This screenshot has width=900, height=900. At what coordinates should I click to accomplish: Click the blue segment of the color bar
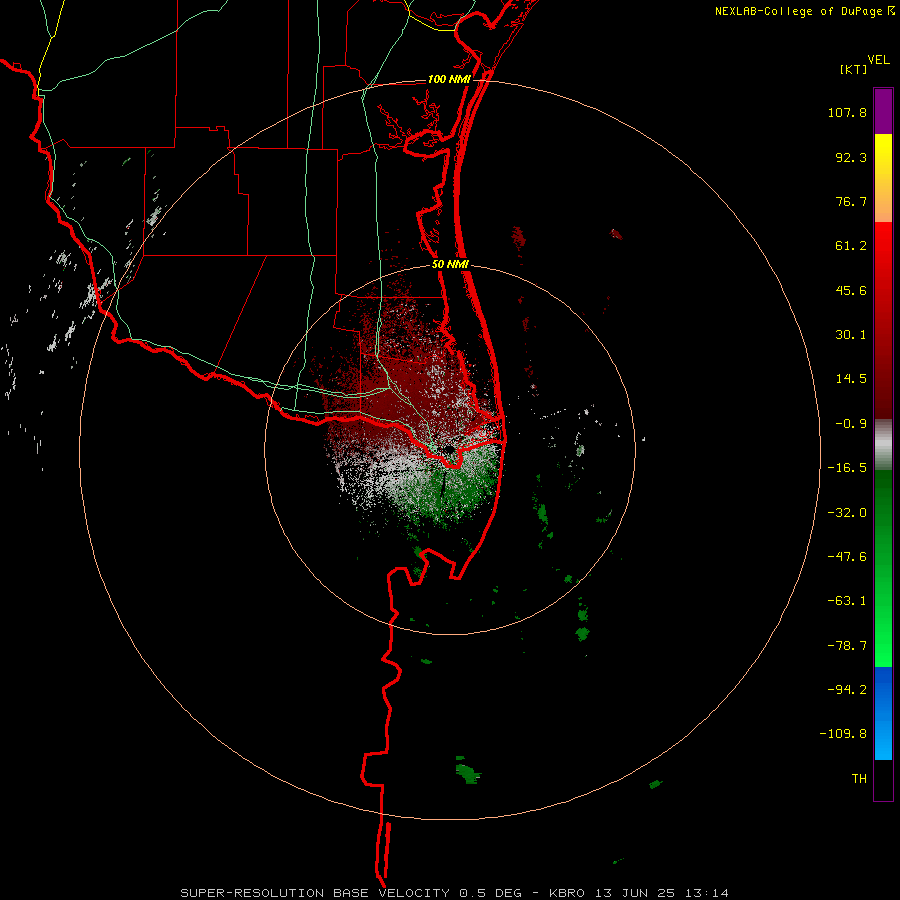[x=883, y=713]
